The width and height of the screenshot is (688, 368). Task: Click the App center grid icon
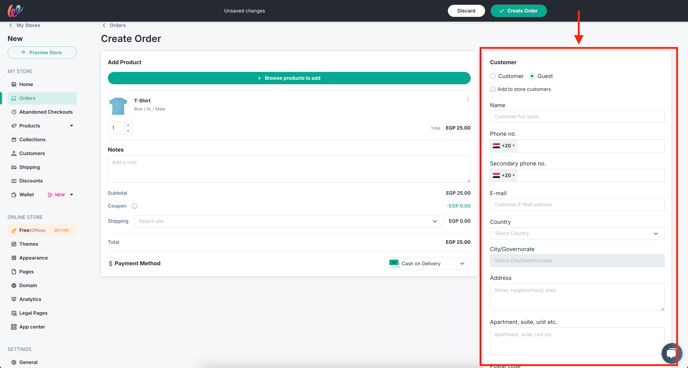14,327
